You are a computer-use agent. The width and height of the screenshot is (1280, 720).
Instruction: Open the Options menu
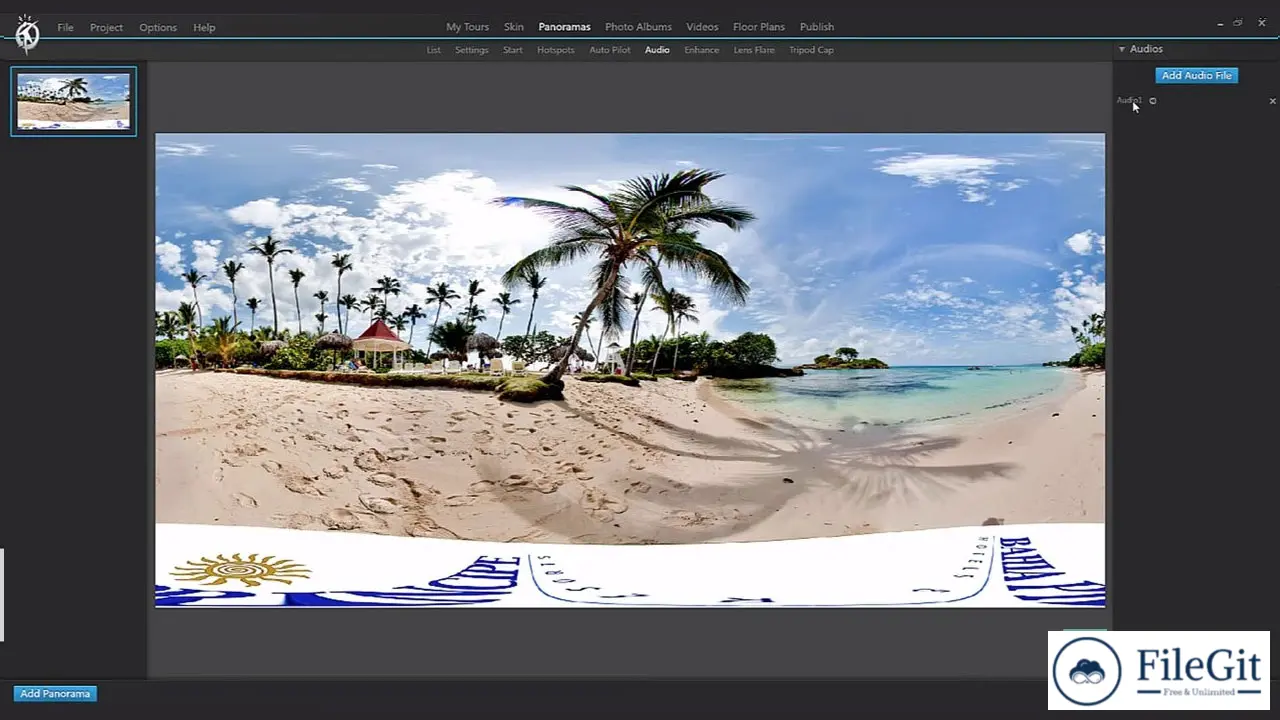pos(158,27)
